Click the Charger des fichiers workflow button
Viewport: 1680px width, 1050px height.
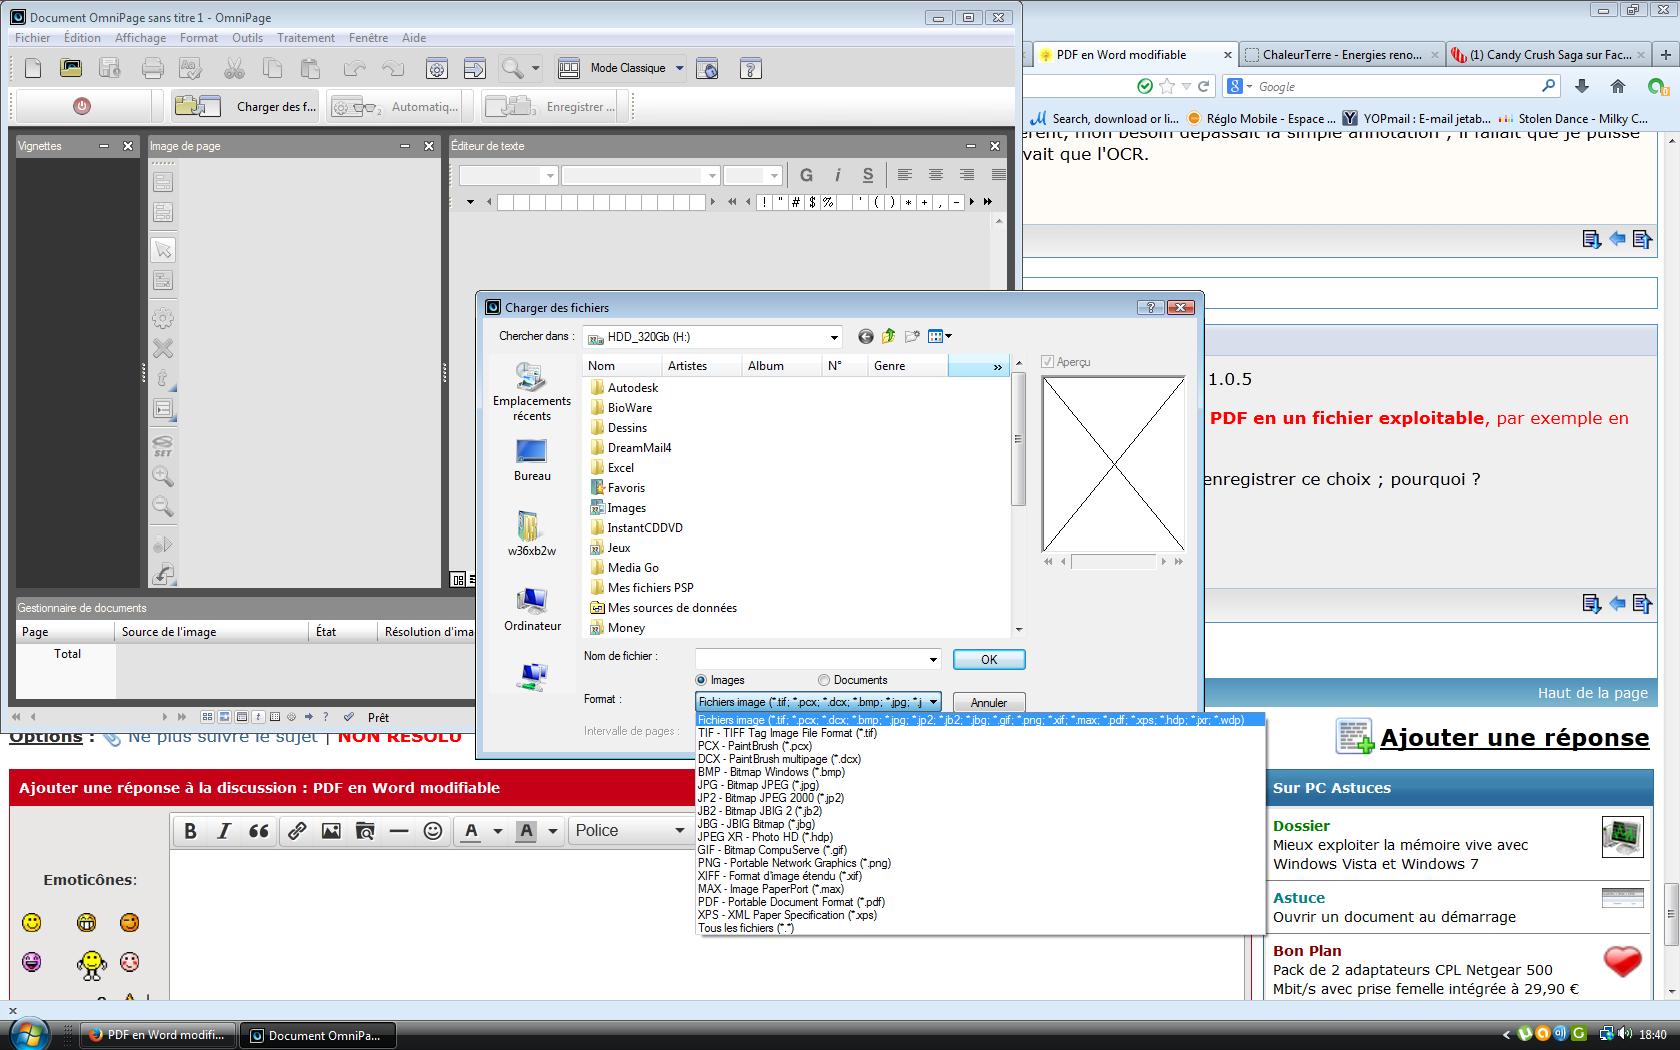click(245, 106)
